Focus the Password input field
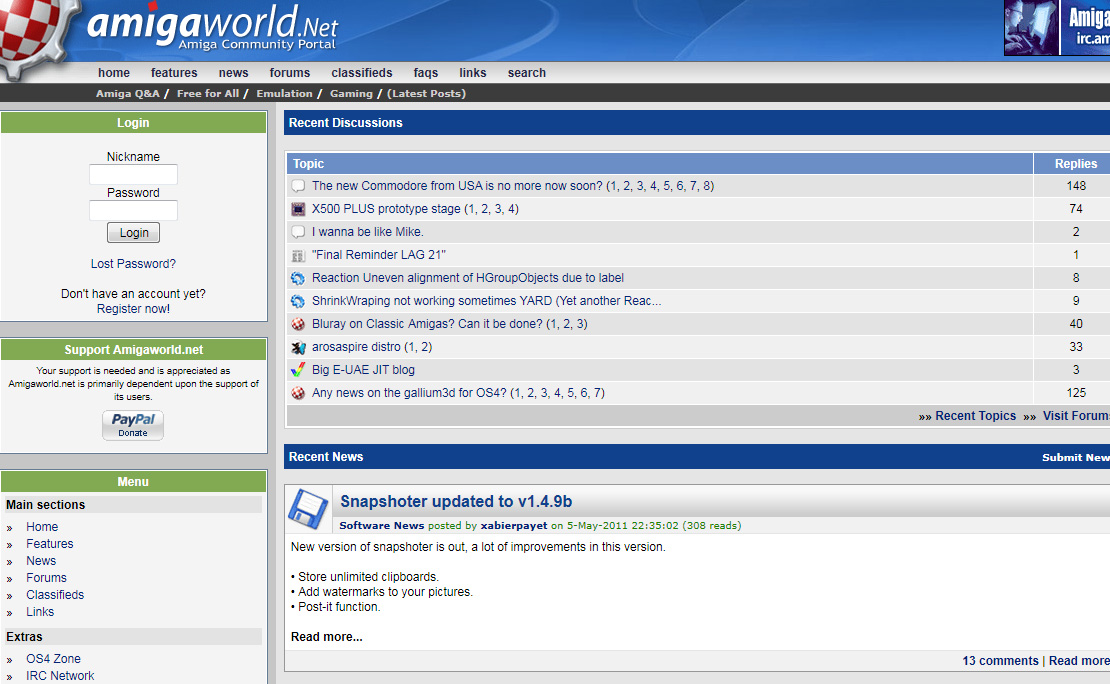 coord(133,210)
